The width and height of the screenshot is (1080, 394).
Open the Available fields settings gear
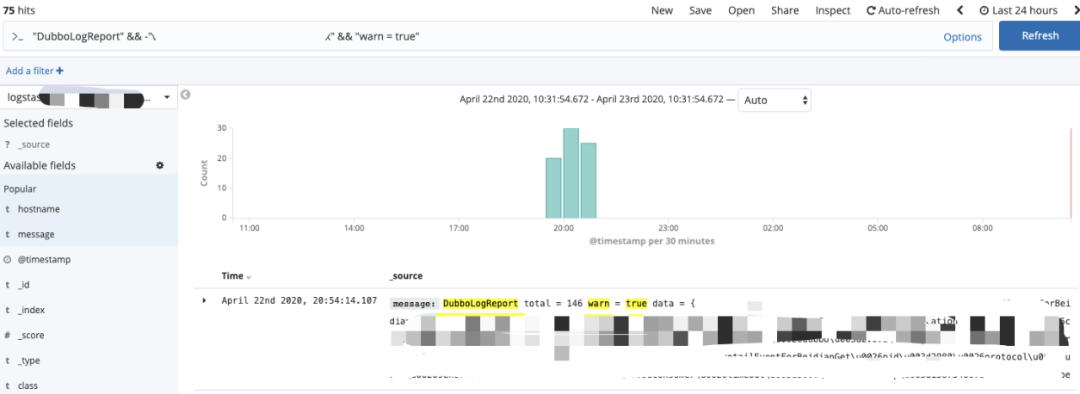click(x=160, y=165)
